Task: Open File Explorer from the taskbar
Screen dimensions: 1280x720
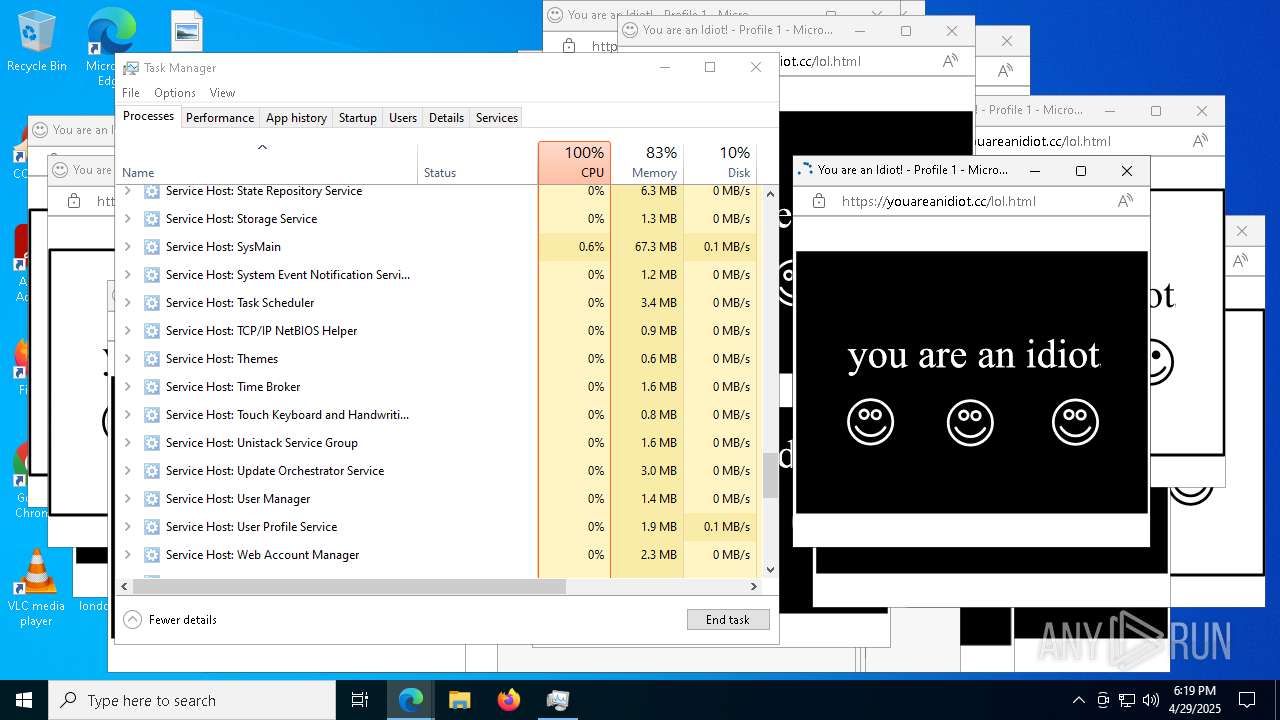Action: [459, 700]
